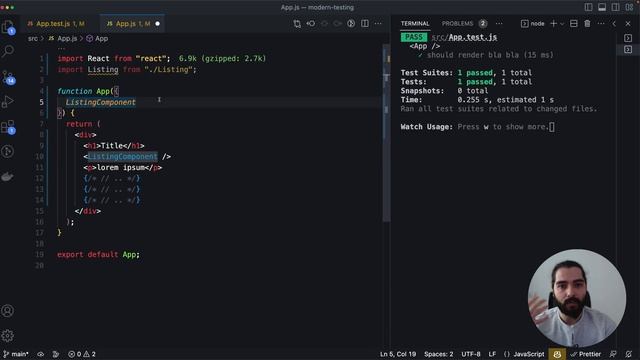Click ListingComponent on line 5
Viewport: 640px width, 360px height.
(101, 102)
